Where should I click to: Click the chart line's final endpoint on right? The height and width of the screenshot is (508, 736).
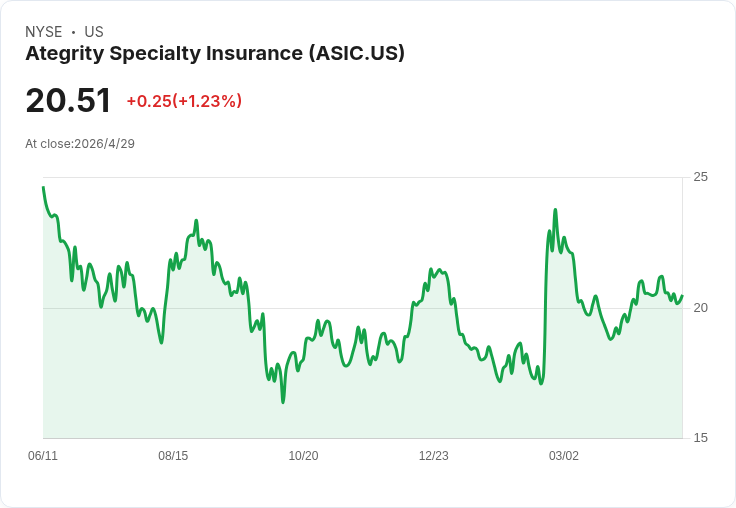[x=682, y=296]
